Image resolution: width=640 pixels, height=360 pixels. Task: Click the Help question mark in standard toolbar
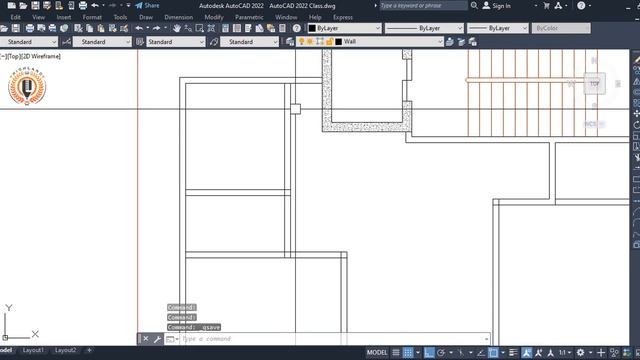point(296,28)
